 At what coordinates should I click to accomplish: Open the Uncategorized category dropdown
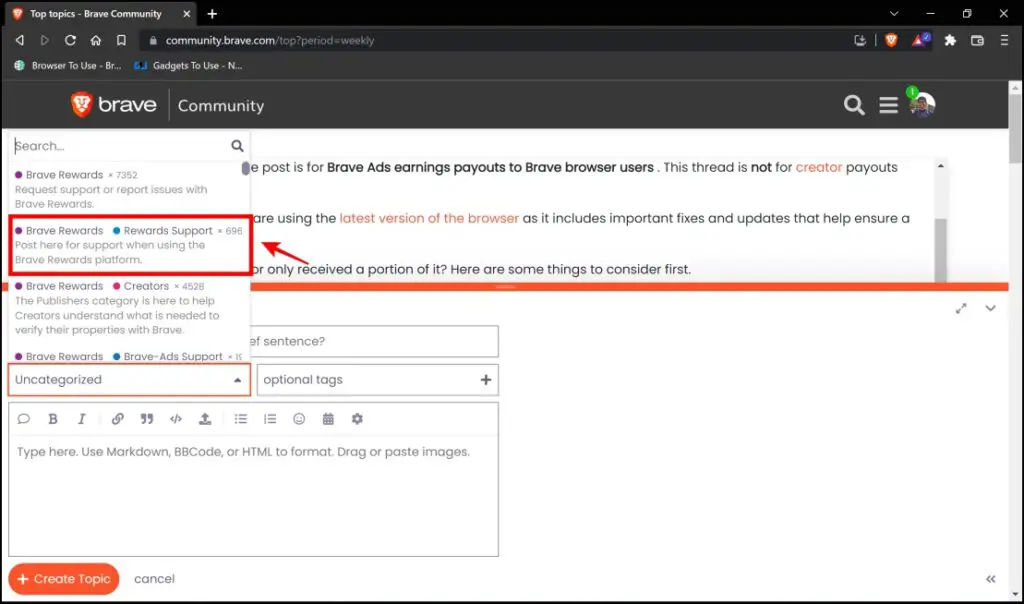[x=129, y=379]
